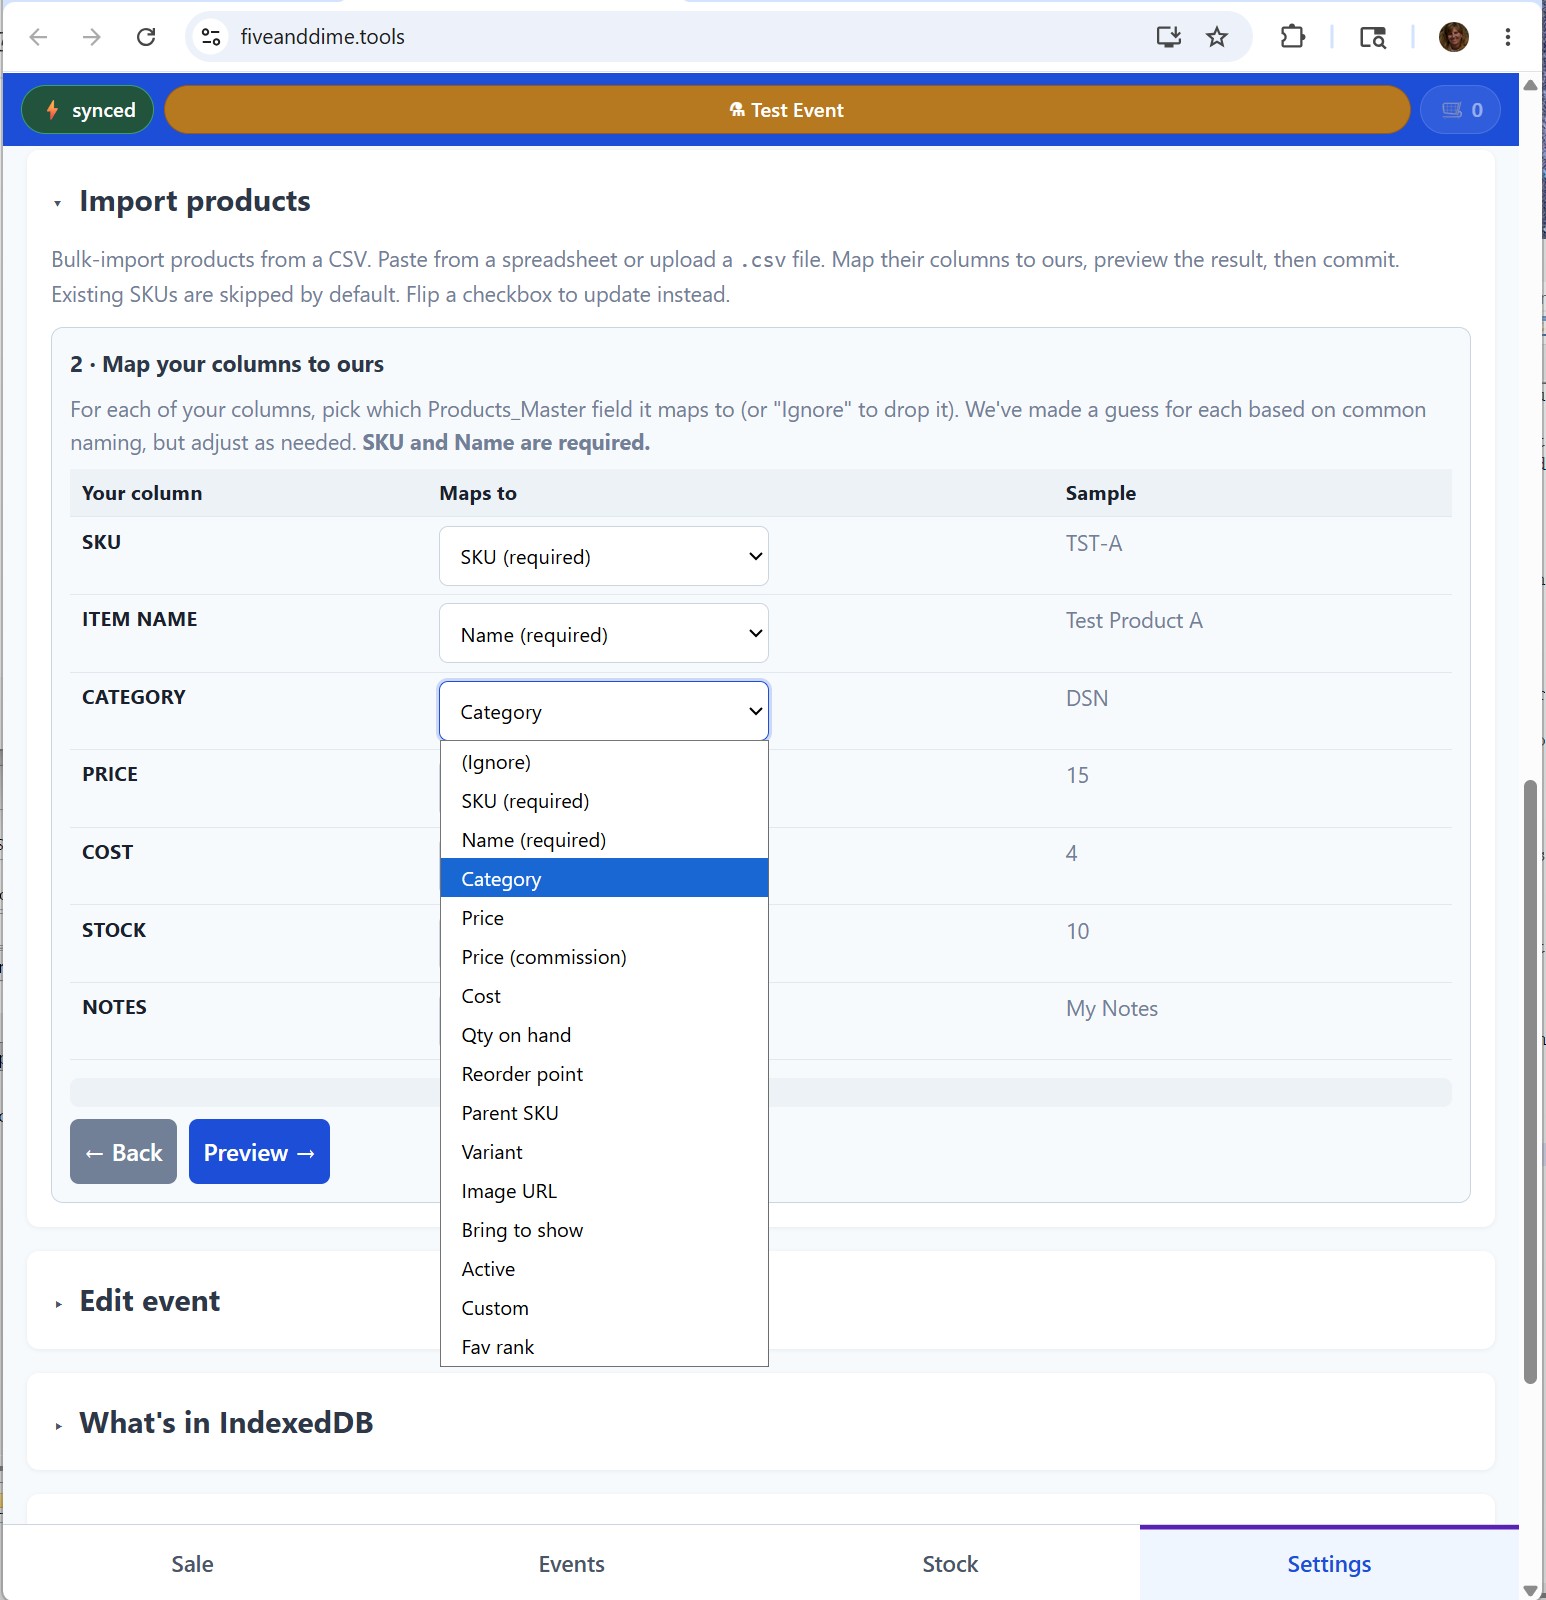The height and width of the screenshot is (1600, 1546).
Task: Click the address bar URL fiveanddime.tools
Action: point(322,37)
